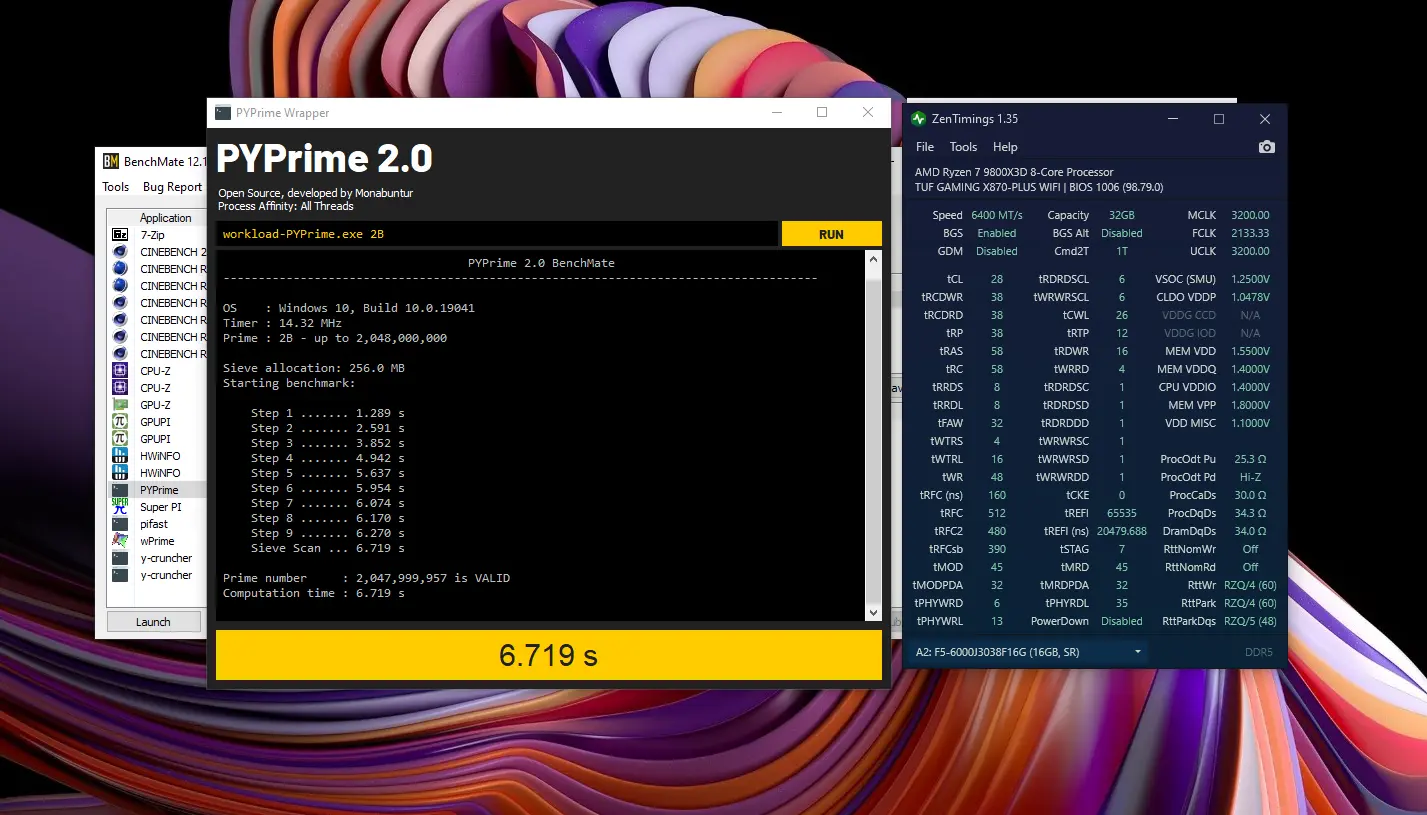
Task: Open the Tools menu in BenchMate
Action: (x=116, y=187)
